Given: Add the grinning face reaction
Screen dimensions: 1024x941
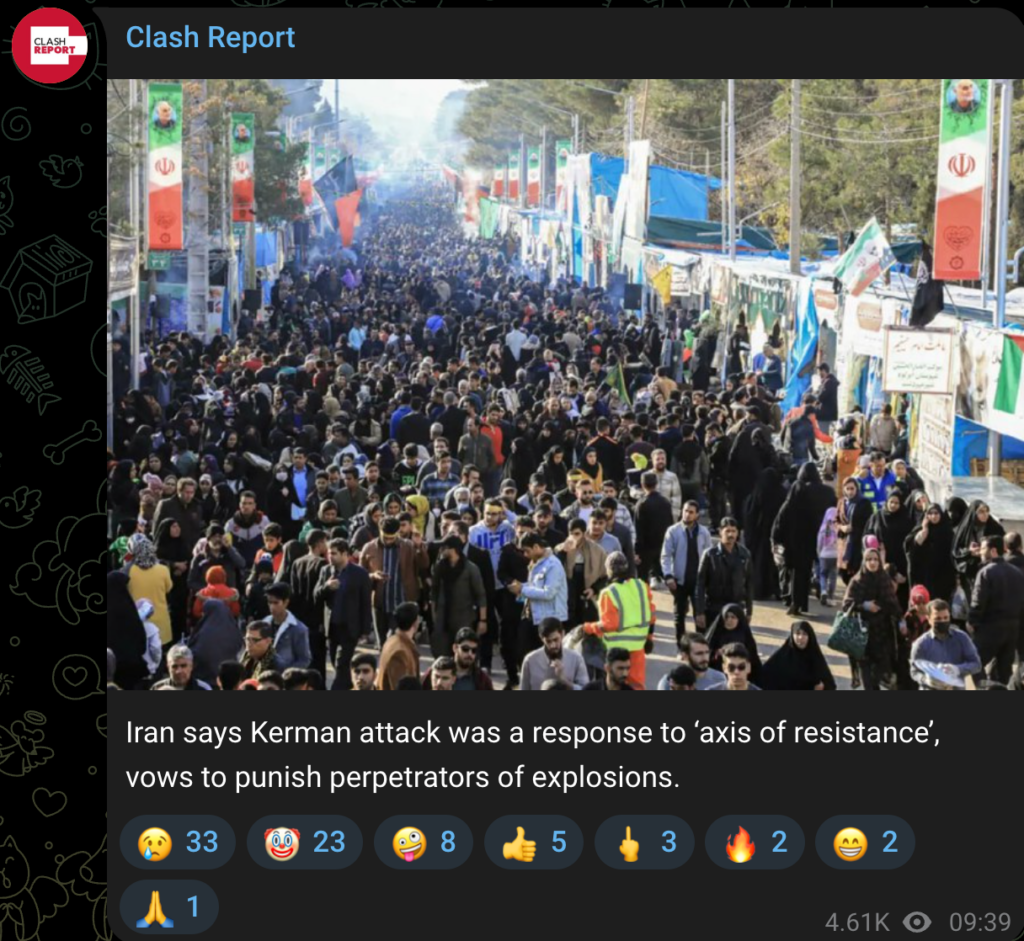Looking at the screenshot, I should [865, 842].
